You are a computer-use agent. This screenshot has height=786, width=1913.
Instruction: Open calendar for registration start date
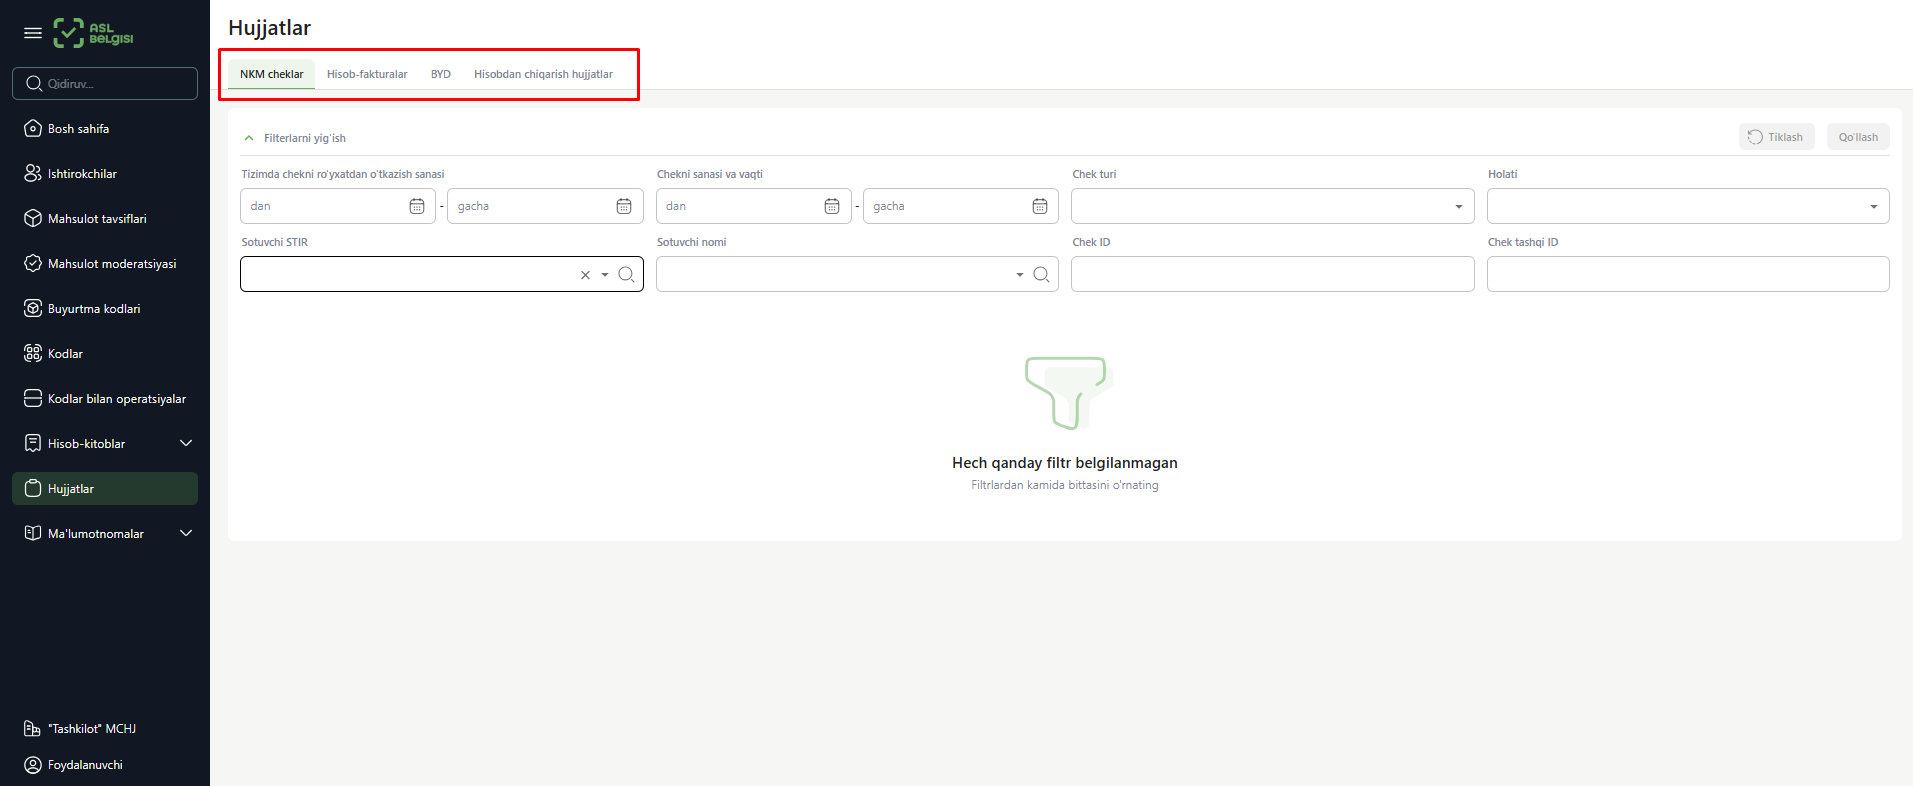click(417, 206)
